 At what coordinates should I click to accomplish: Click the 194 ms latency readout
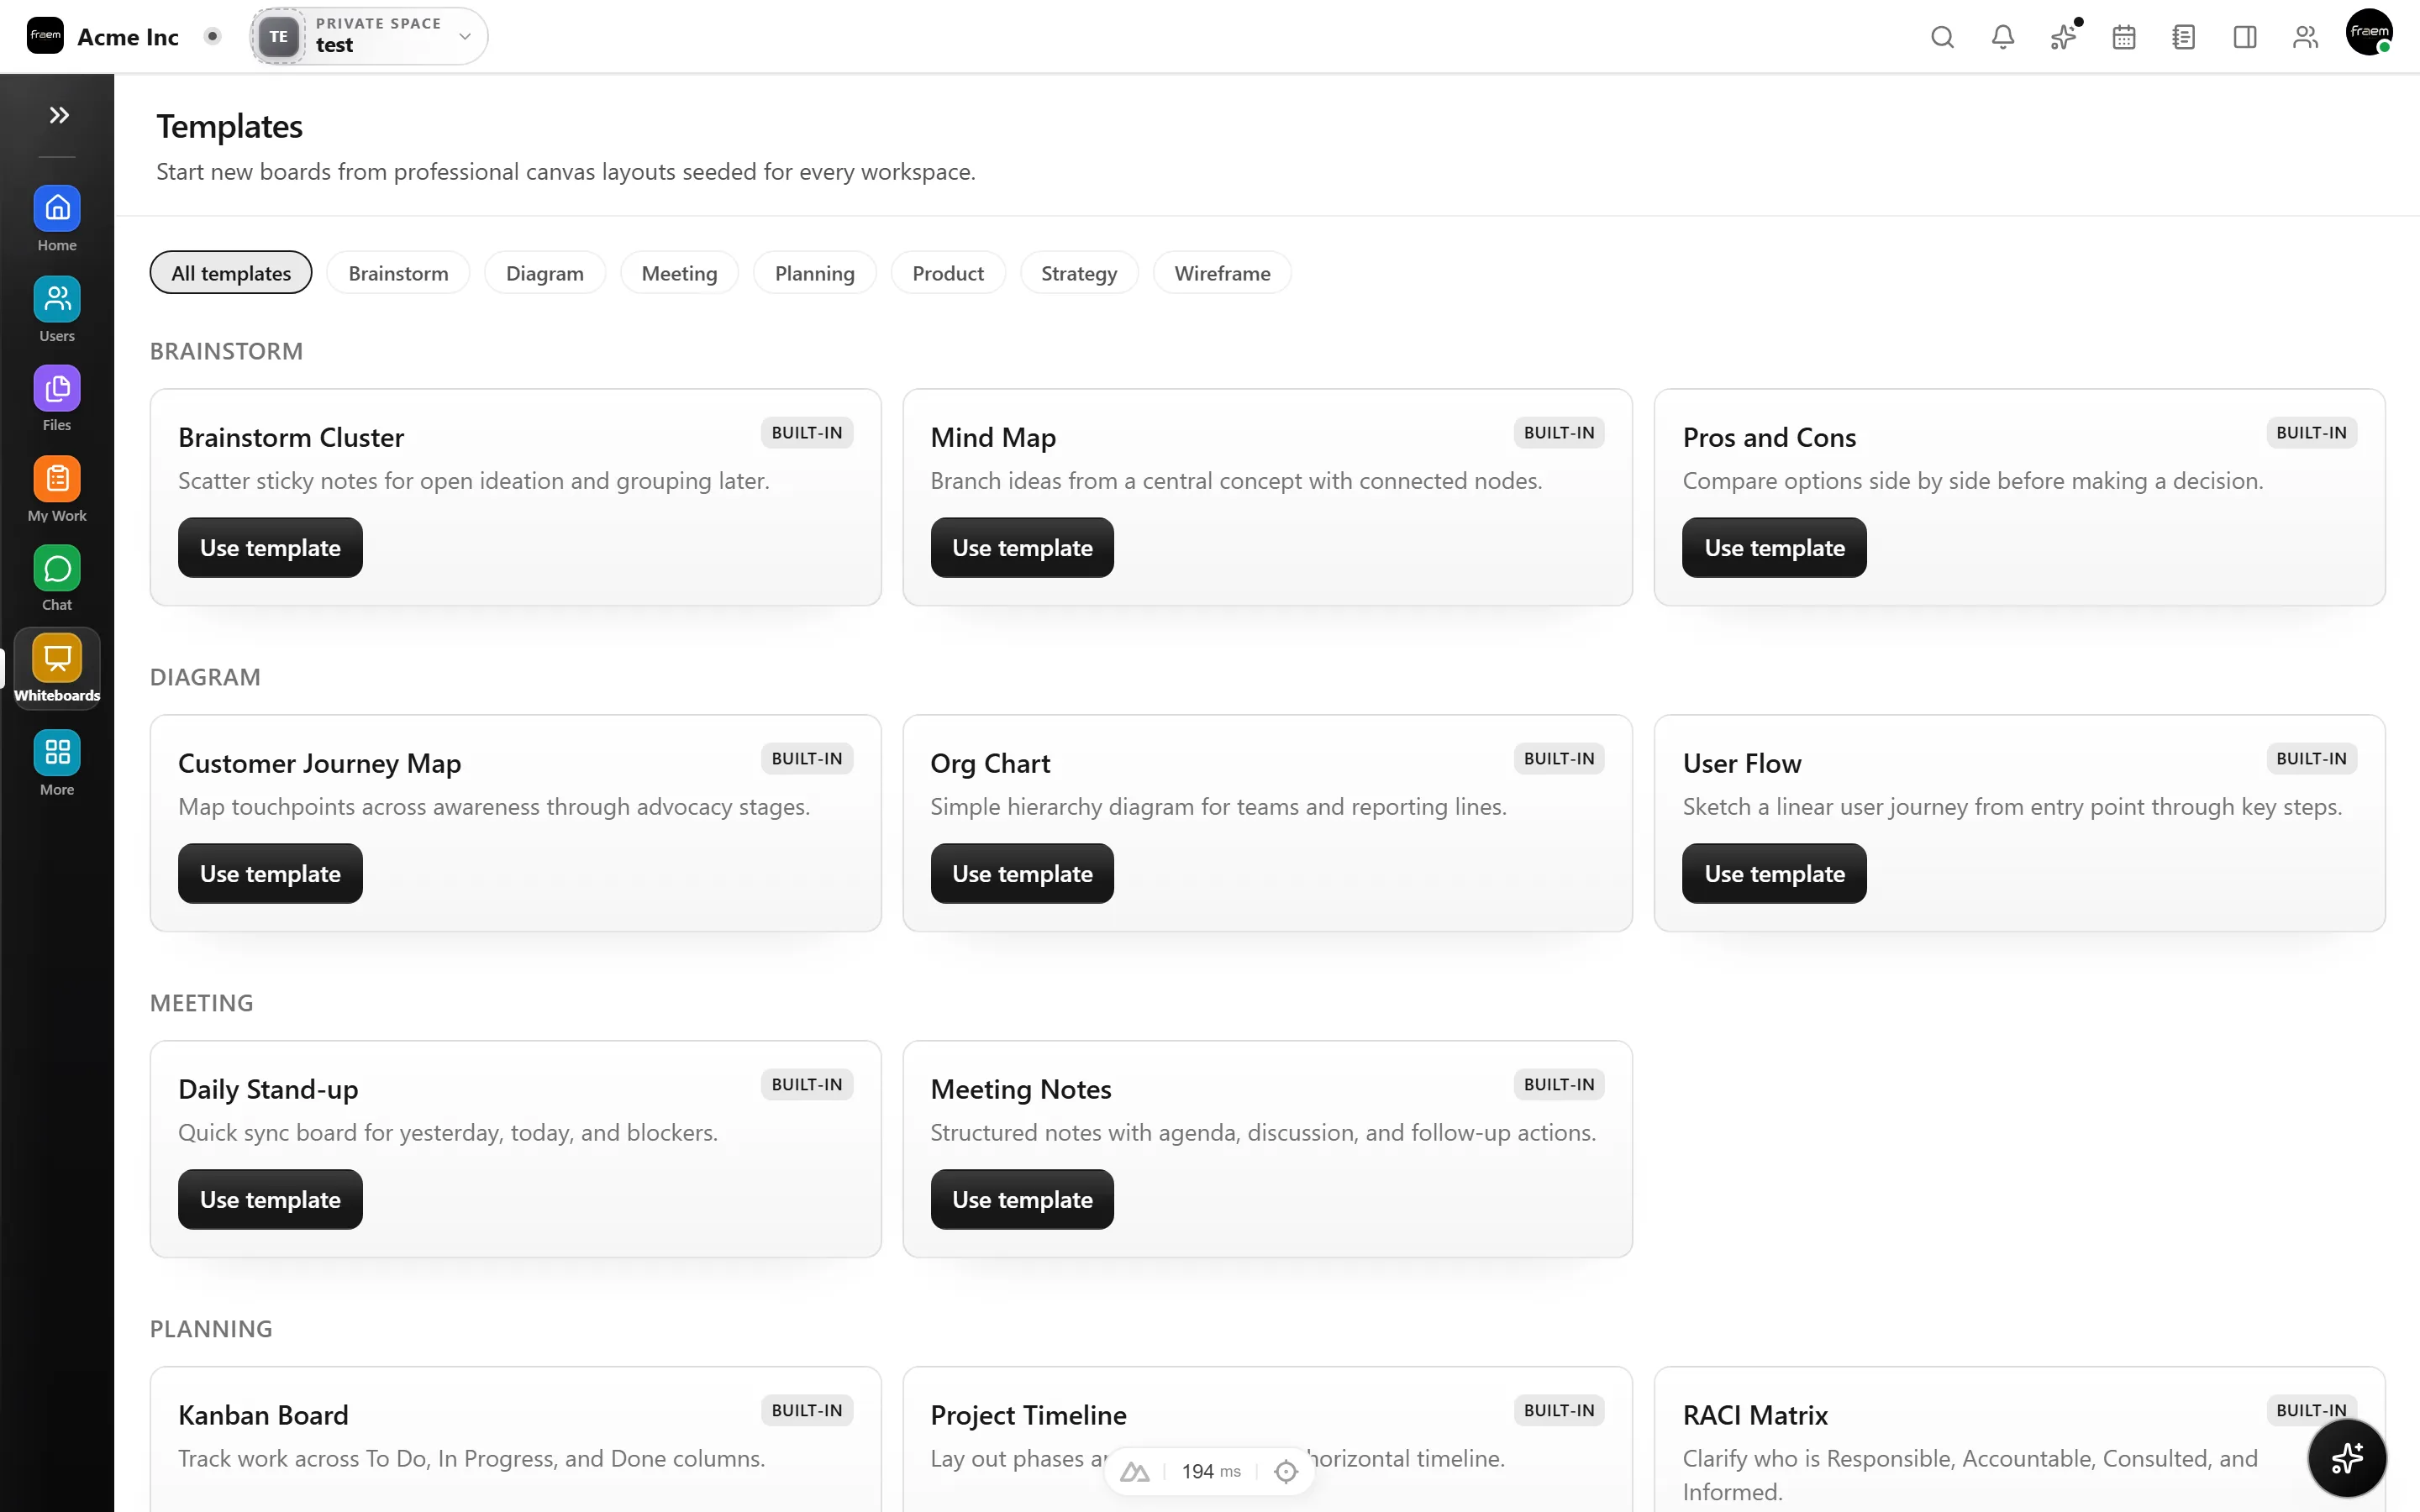(1211, 1471)
